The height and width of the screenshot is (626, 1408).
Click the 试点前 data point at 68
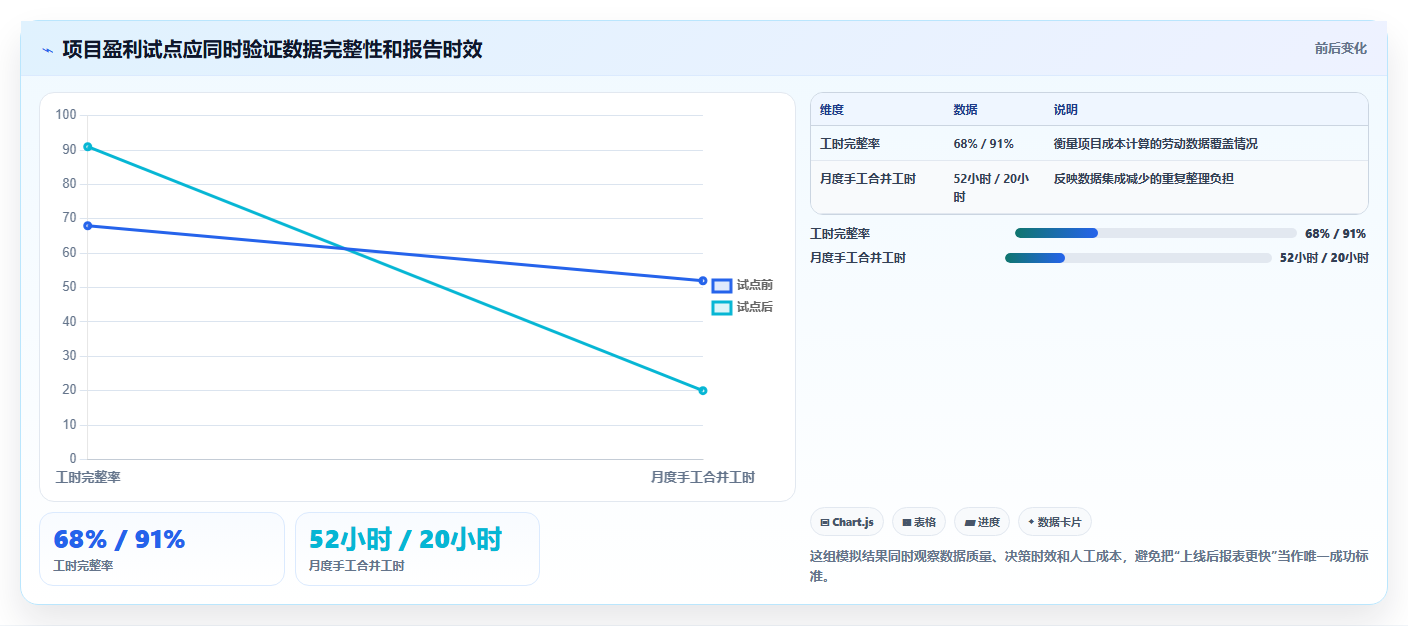88,226
